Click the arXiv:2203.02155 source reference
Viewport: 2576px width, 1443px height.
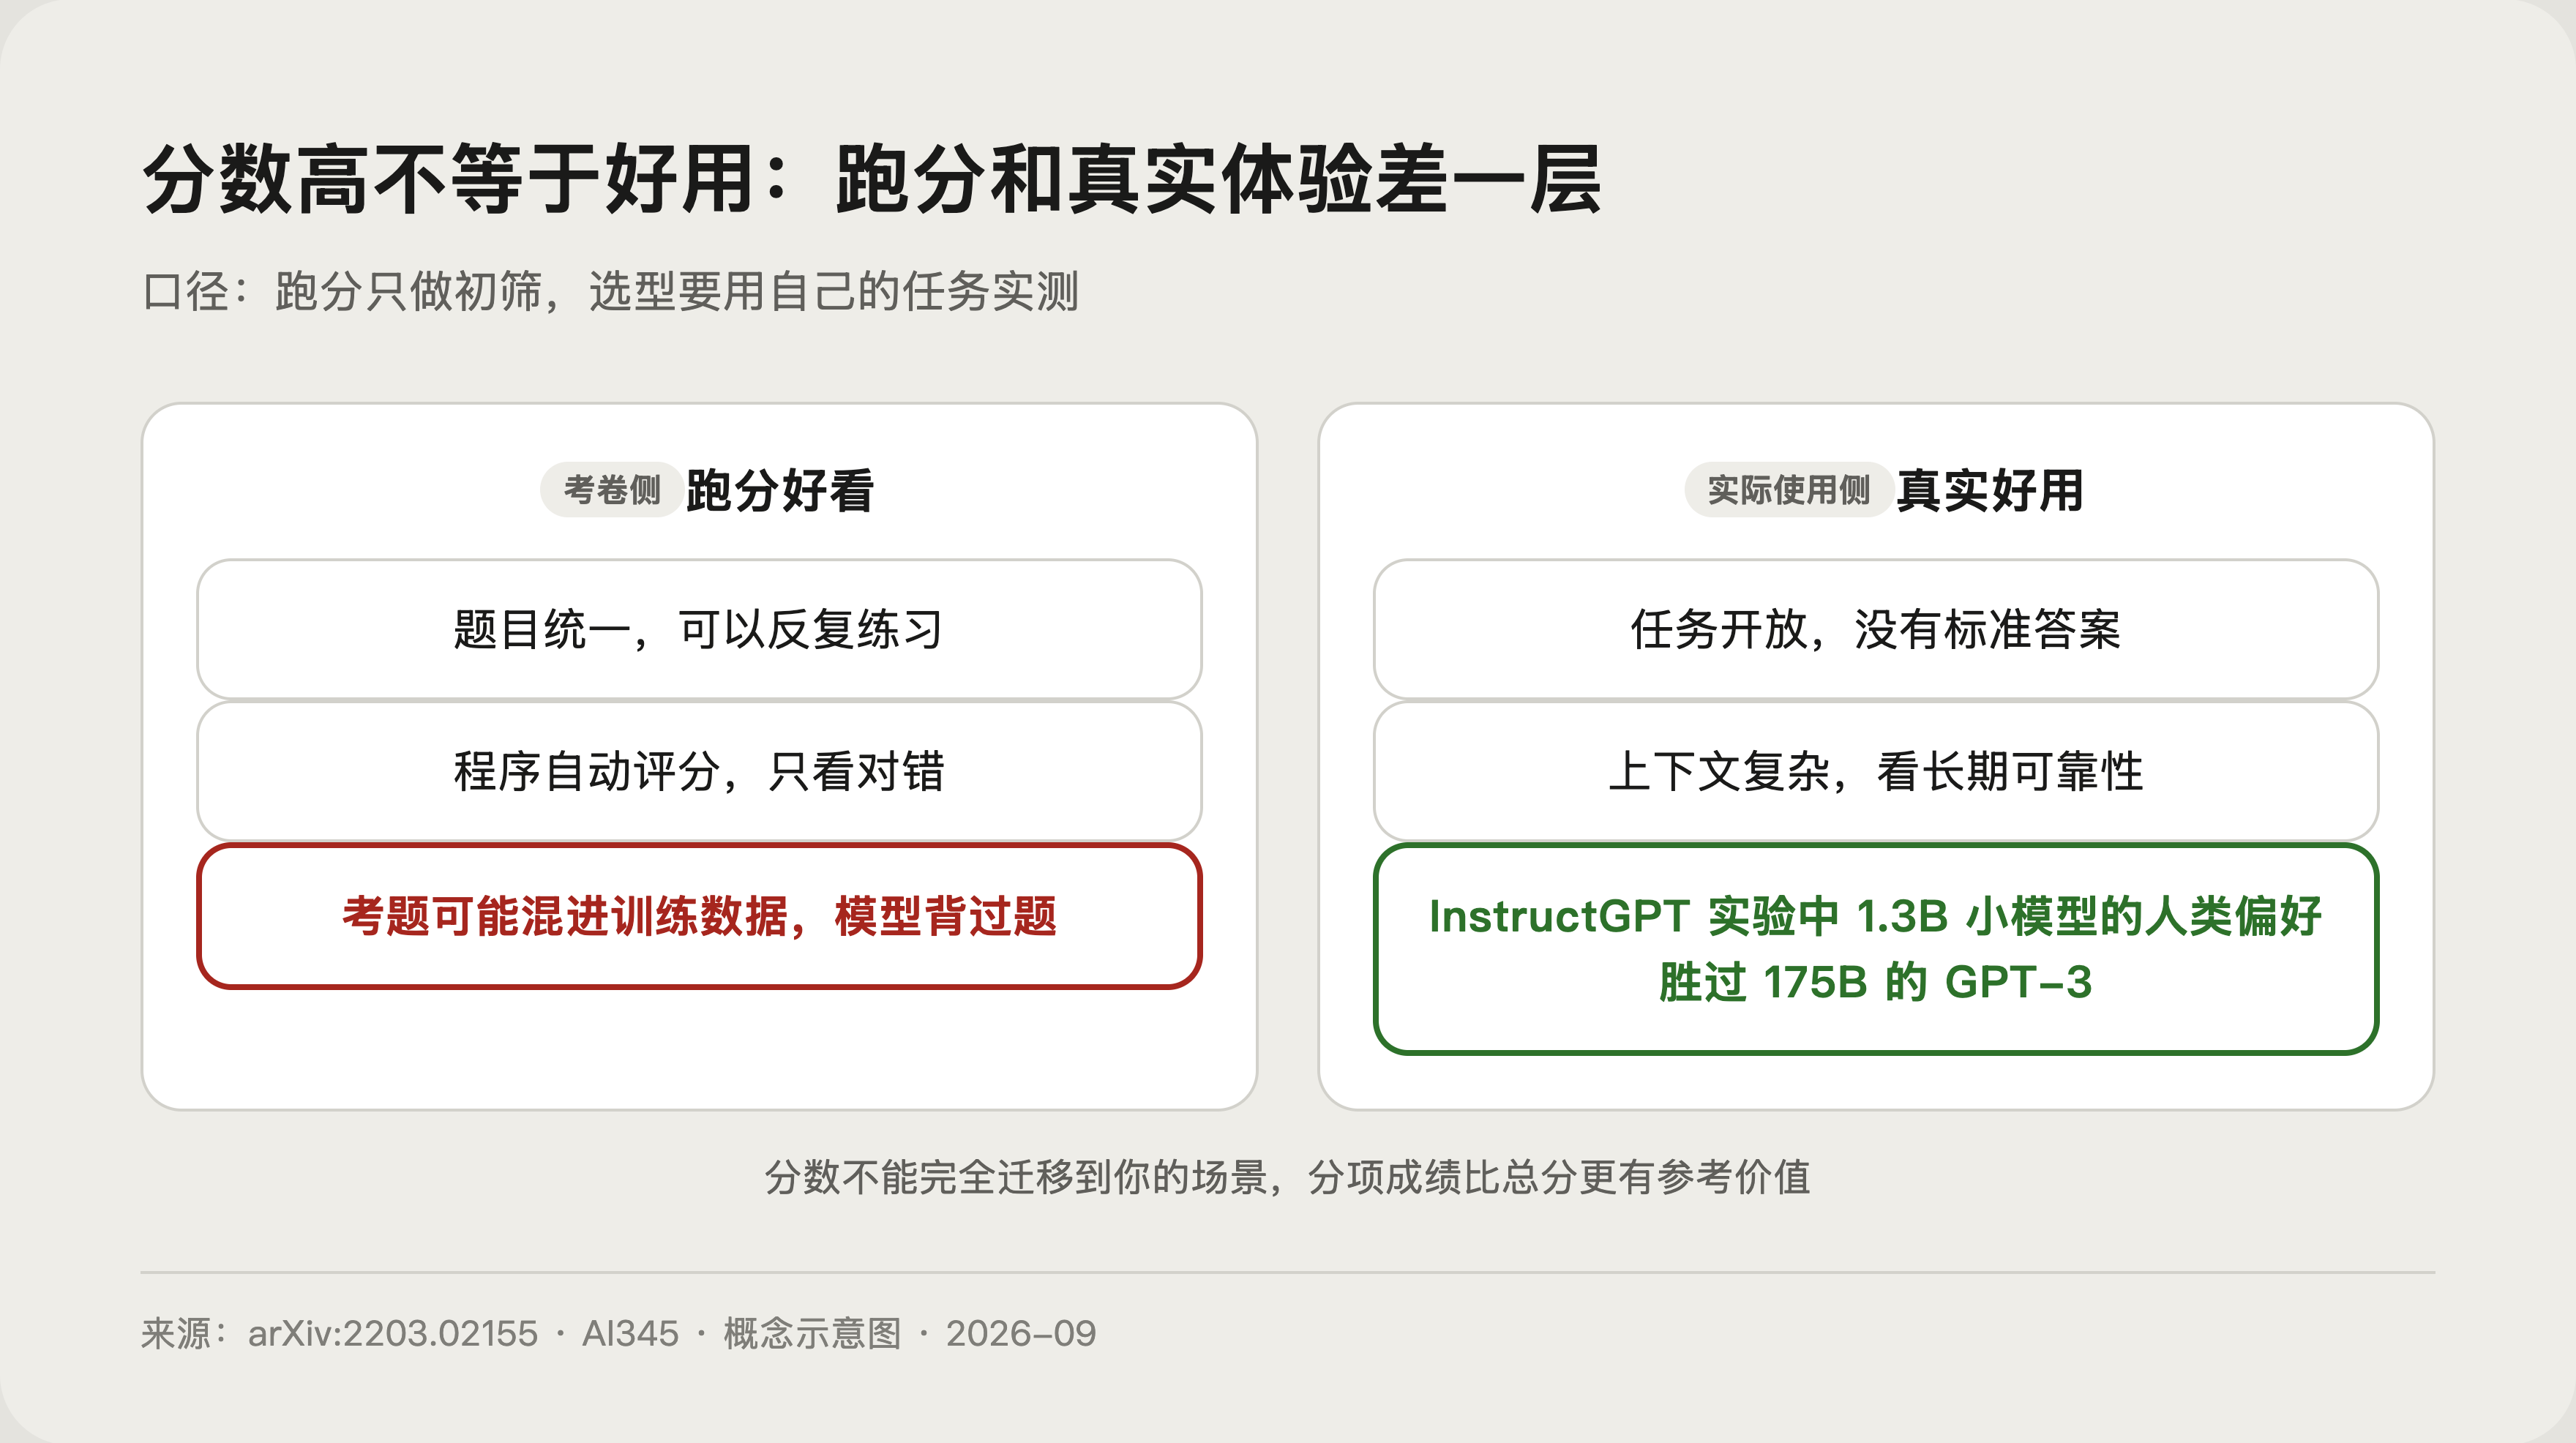(x=393, y=1333)
